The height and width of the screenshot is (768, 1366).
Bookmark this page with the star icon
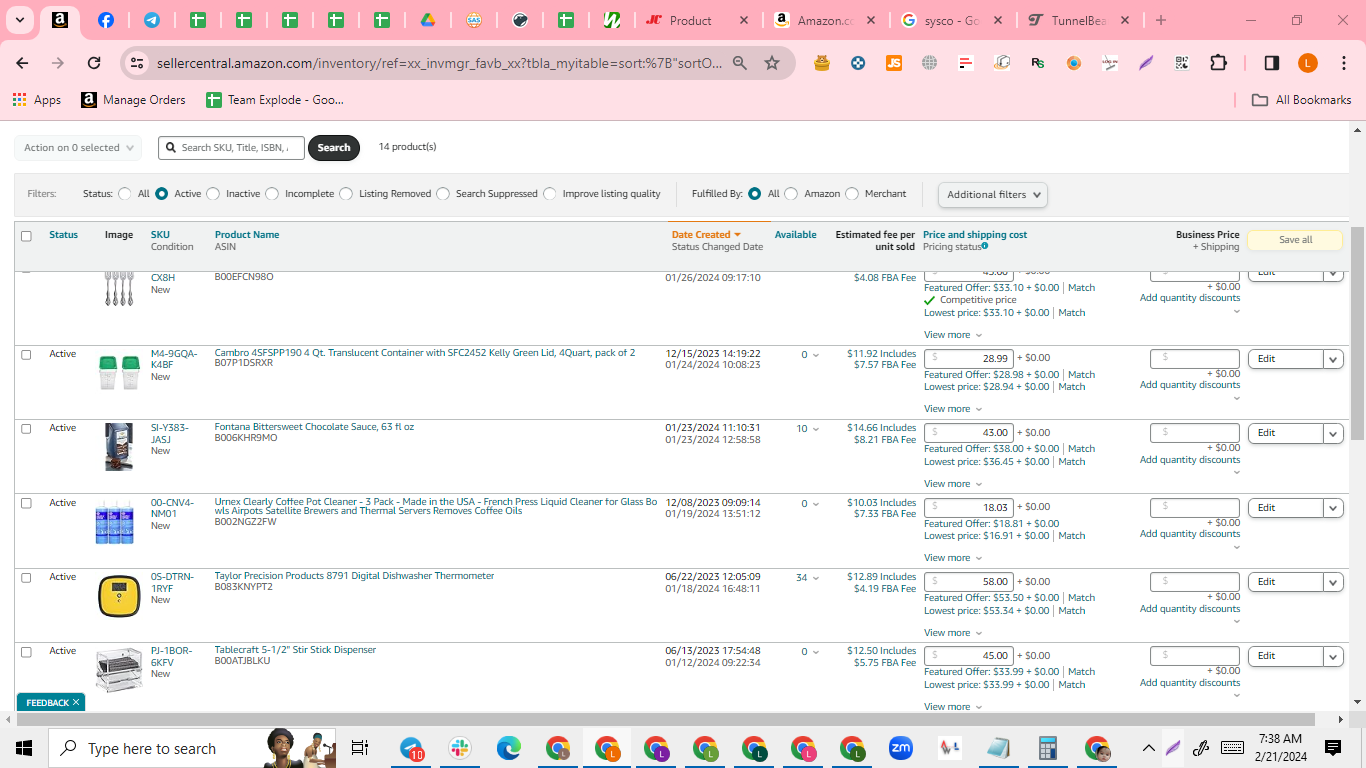pos(772,63)
